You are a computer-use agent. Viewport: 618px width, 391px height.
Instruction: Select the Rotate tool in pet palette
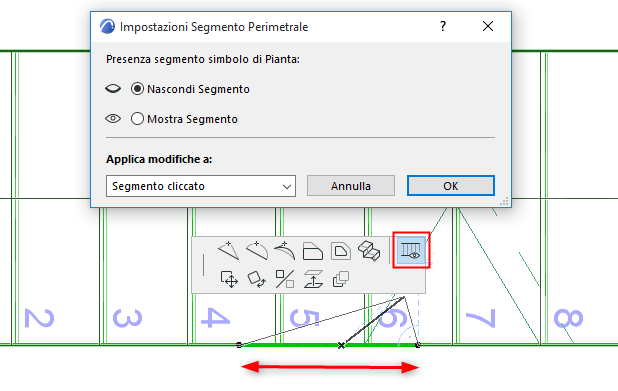pyautogui.click(x=257, y=279)
